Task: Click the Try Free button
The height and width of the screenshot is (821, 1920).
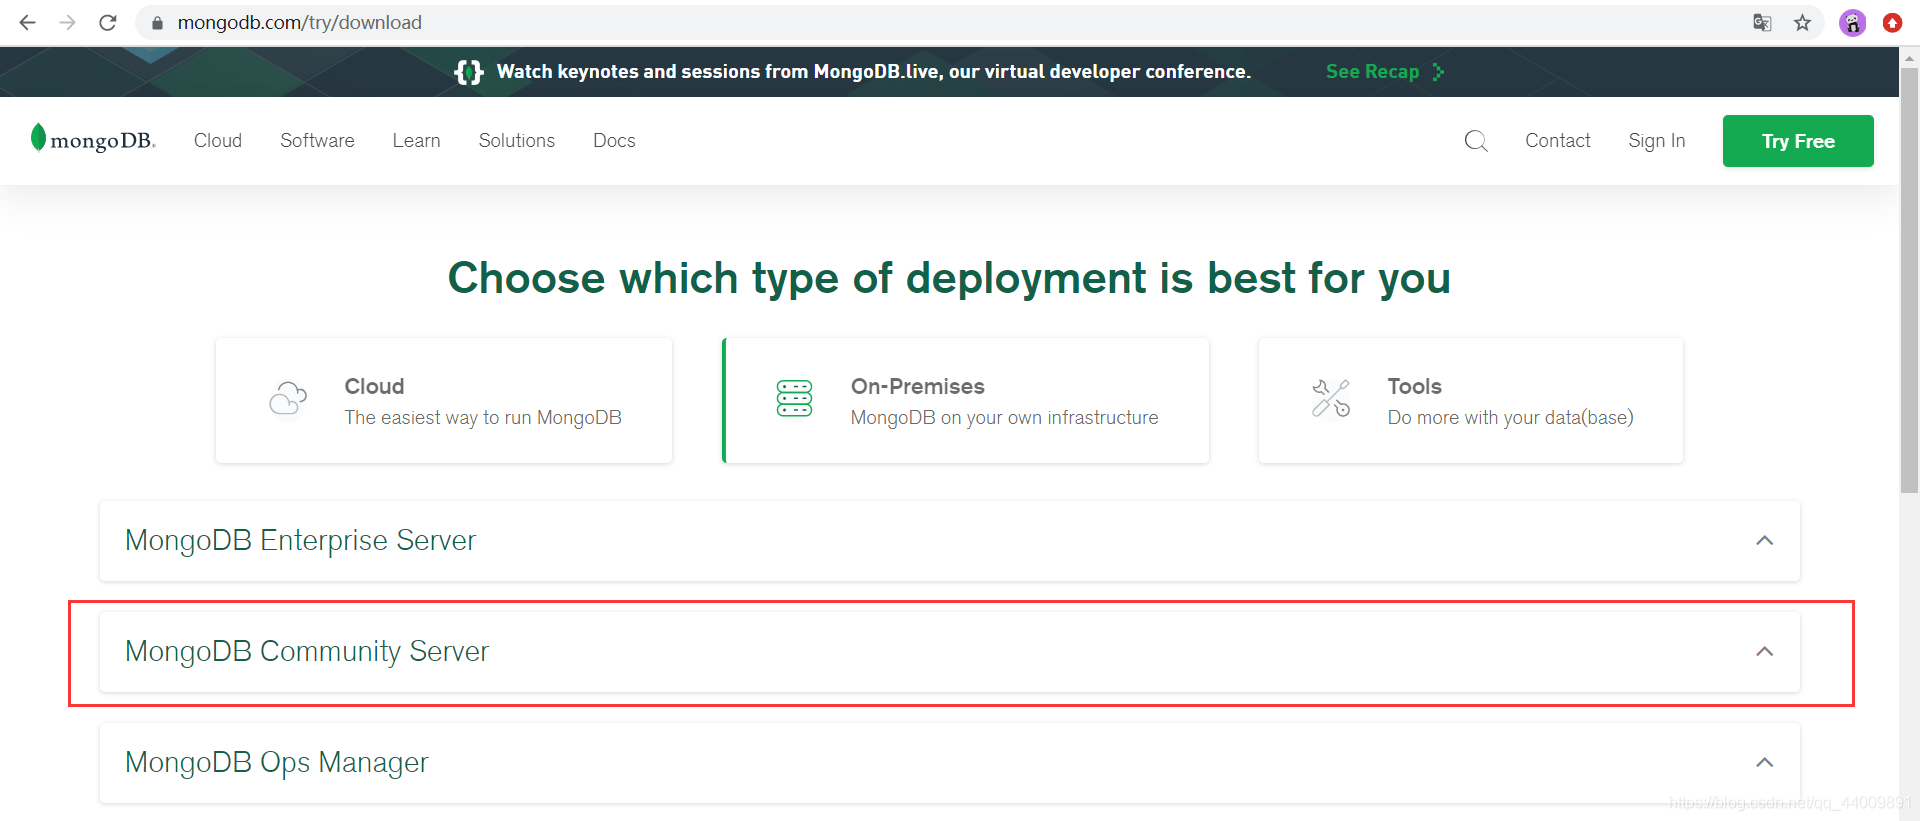Action: click(1798, 141)
